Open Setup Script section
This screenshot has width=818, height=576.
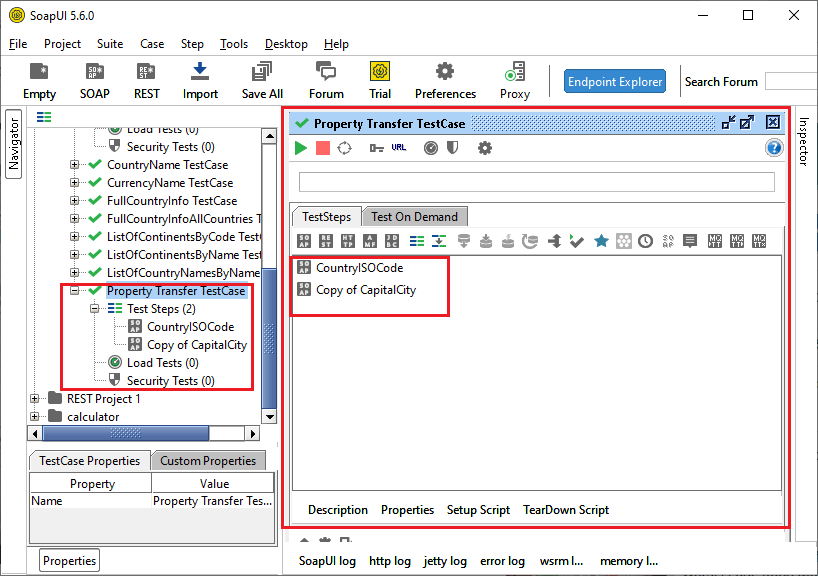click(x=478, y=510)
